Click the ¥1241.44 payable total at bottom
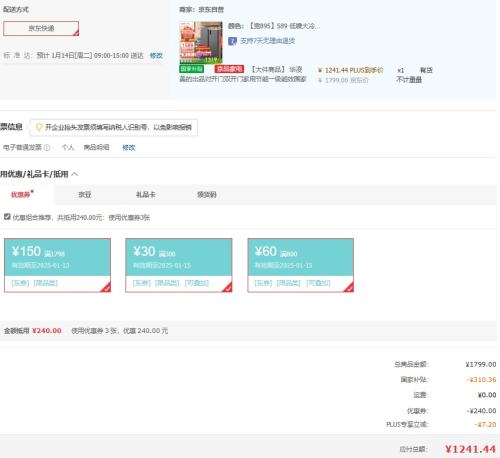The image size is (500, 458). click(x=470, y=449)
